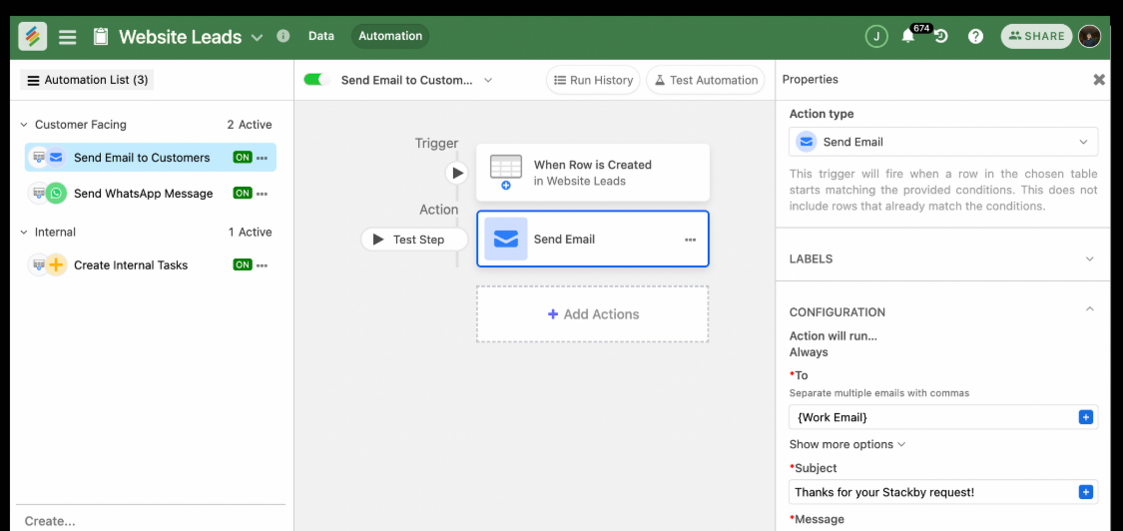Viewport: 1123px width, 531px height.
Task: Close the Properties panel
Action: pyautogui.click(x=1099, y=80)
